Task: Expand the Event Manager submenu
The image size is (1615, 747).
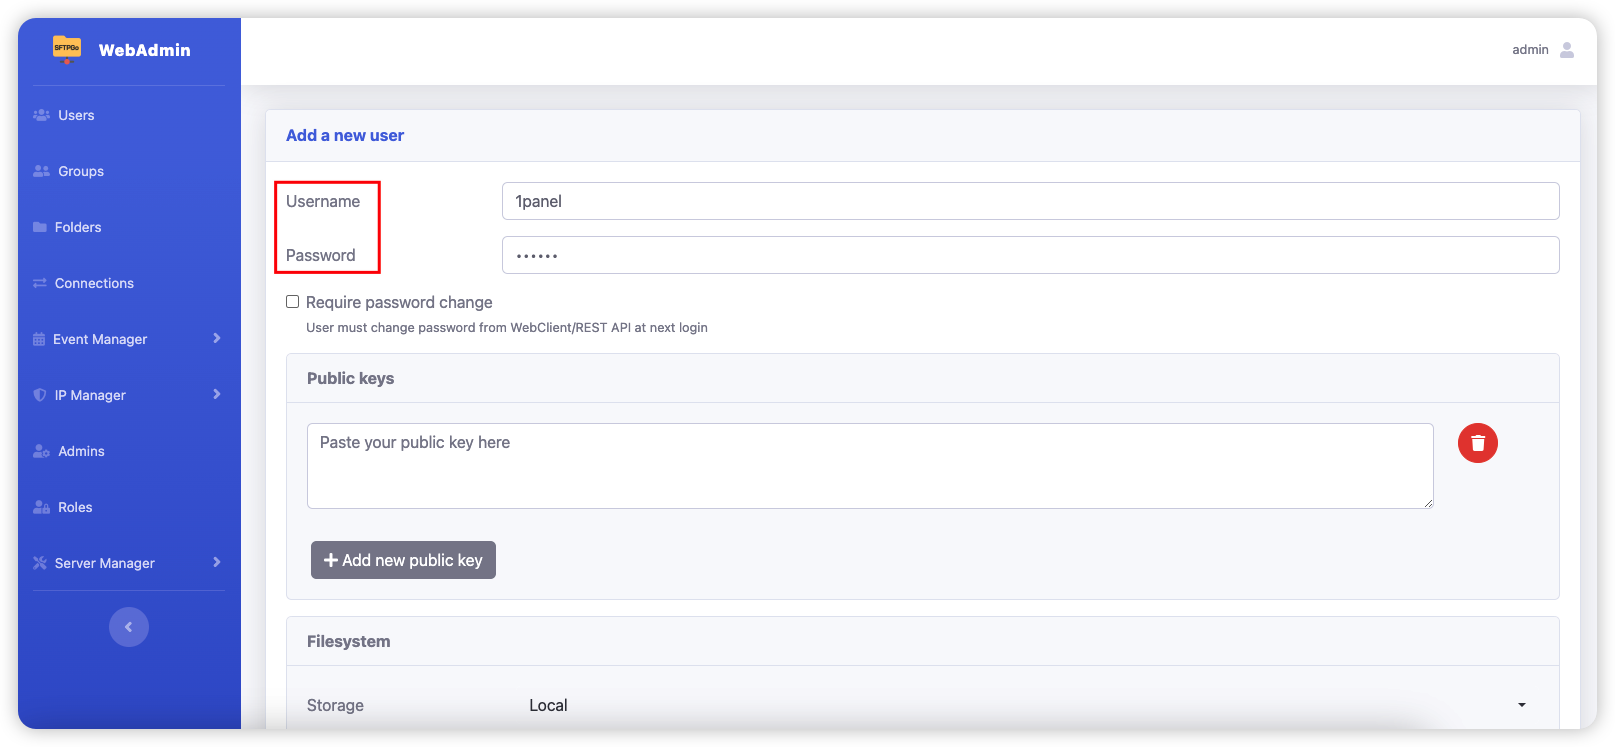Action: (x=217, y=339)
